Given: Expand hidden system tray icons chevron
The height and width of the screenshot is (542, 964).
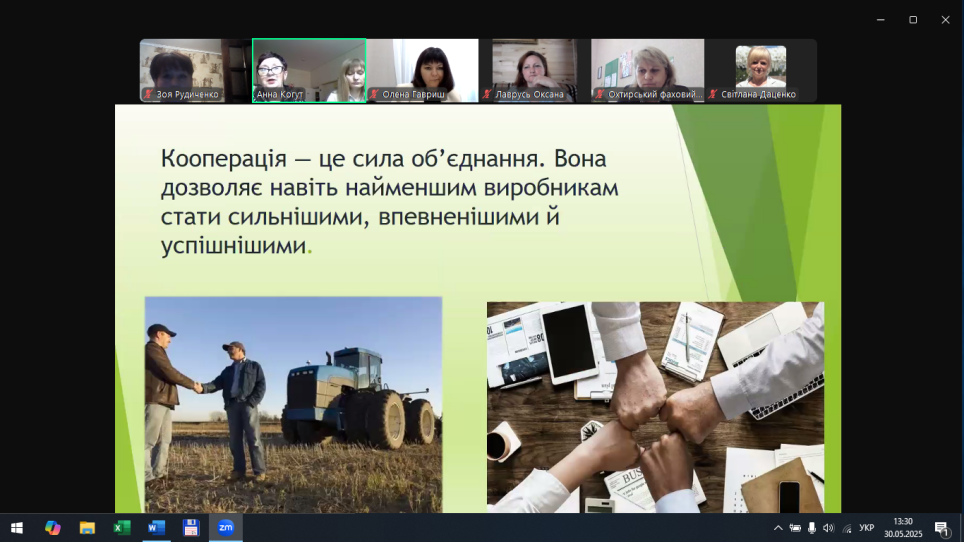Looking at the screenshot, I should [x=778, y=527].
